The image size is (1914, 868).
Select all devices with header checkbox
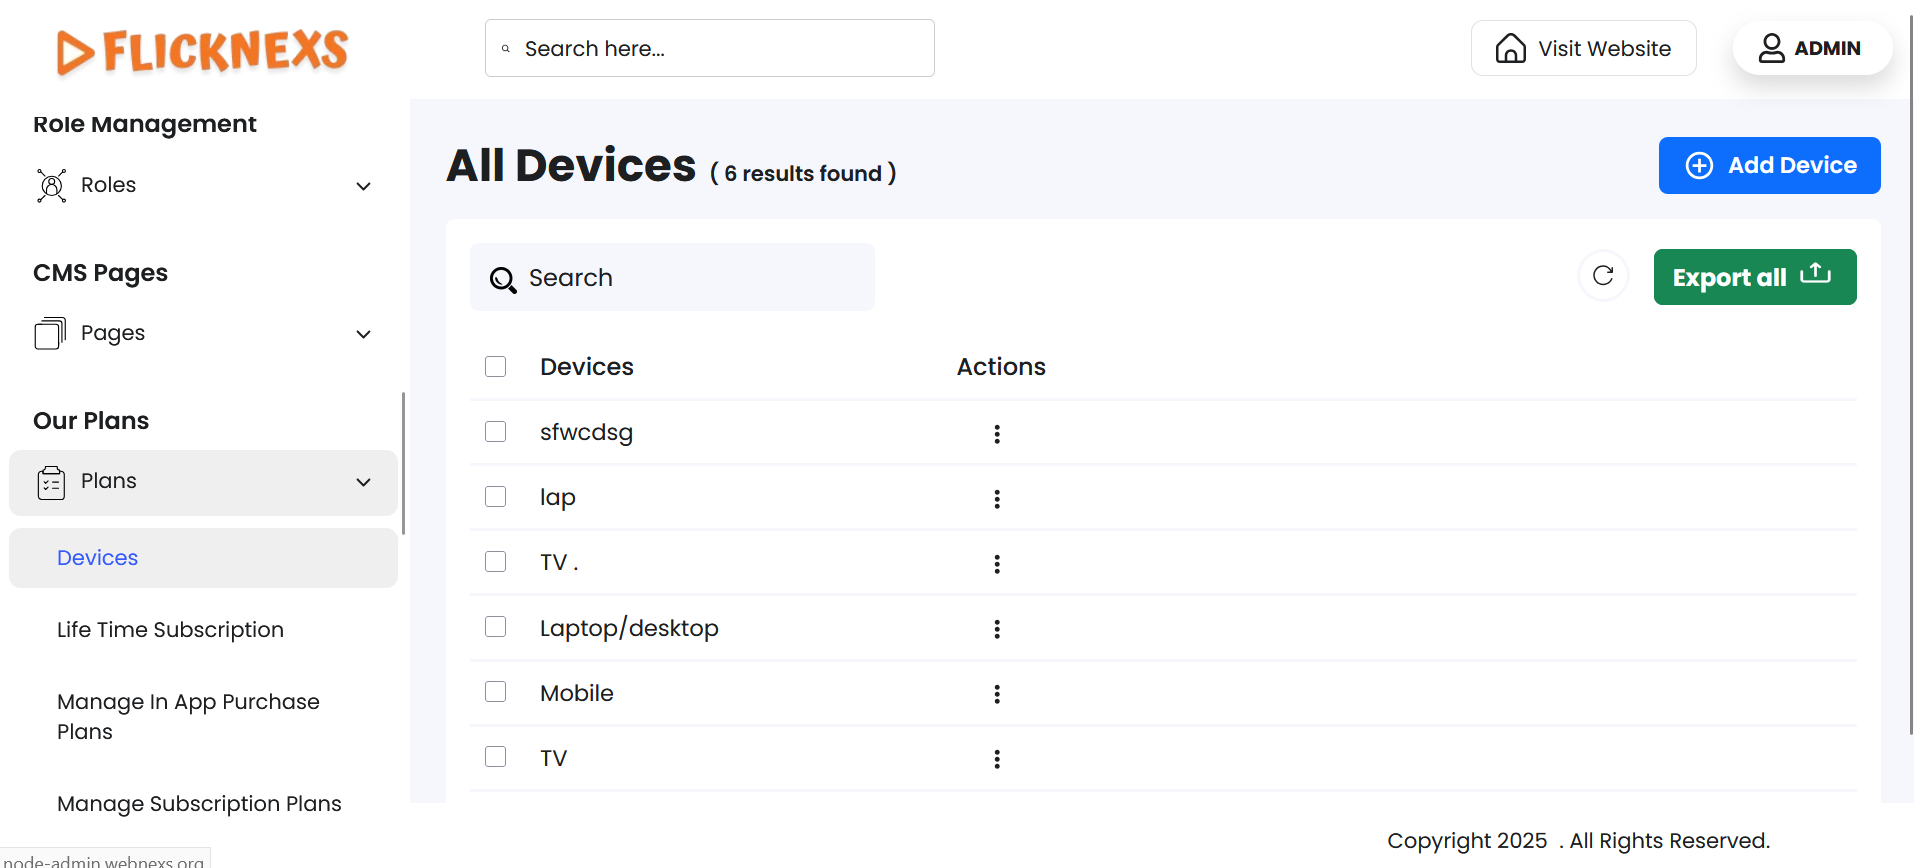(496, 367)
